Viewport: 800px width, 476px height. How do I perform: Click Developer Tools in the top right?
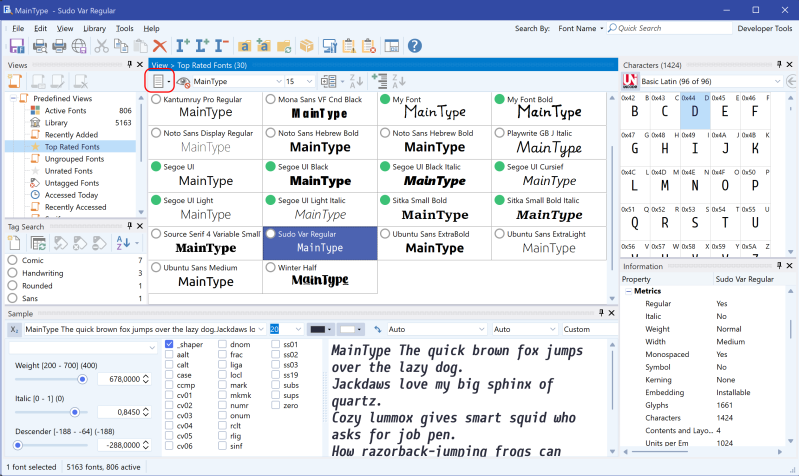[765, 28]
